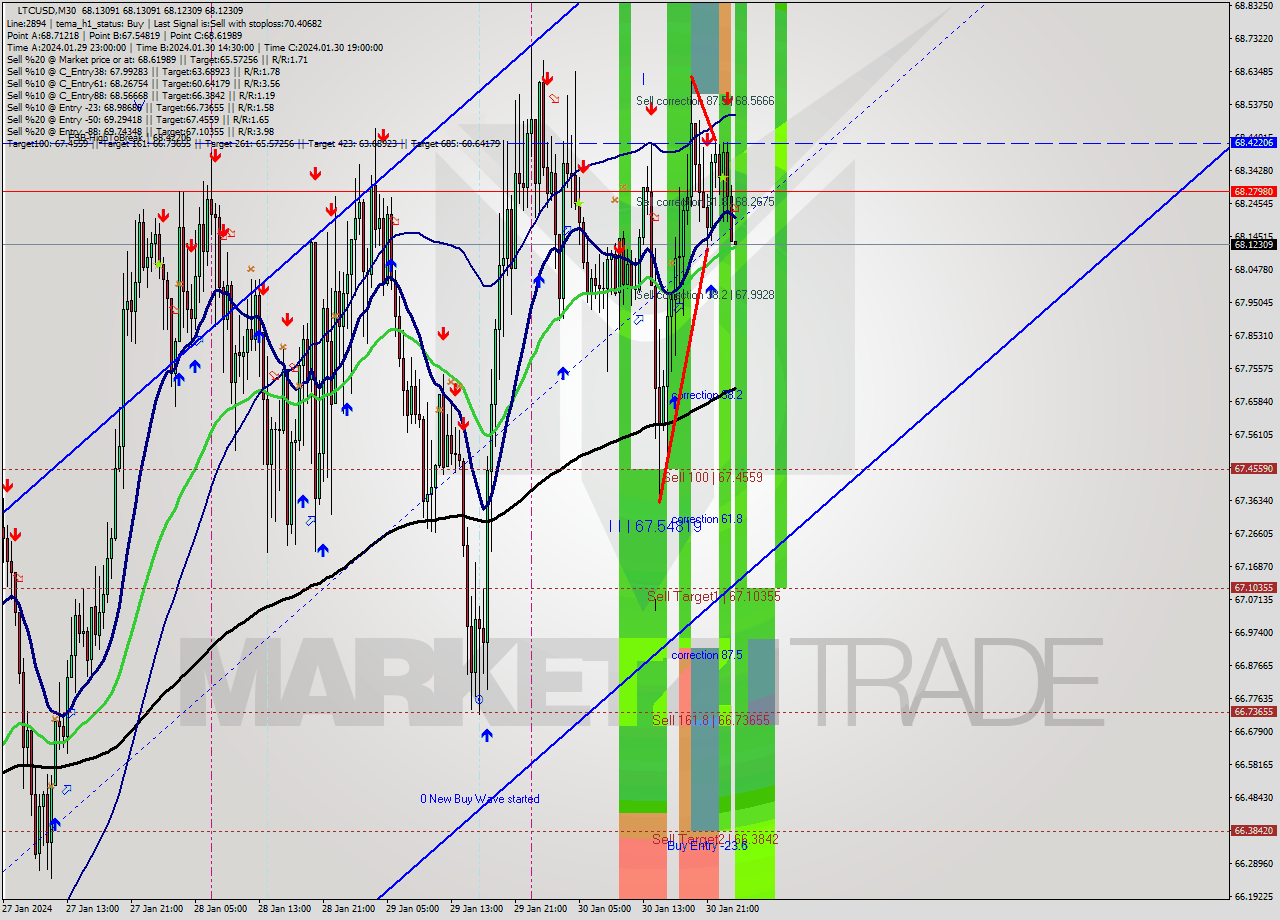This screenshot has height=920, width=1280.
Task: Click the '0 New Buy Wave started' label
Action: (480, 799)
